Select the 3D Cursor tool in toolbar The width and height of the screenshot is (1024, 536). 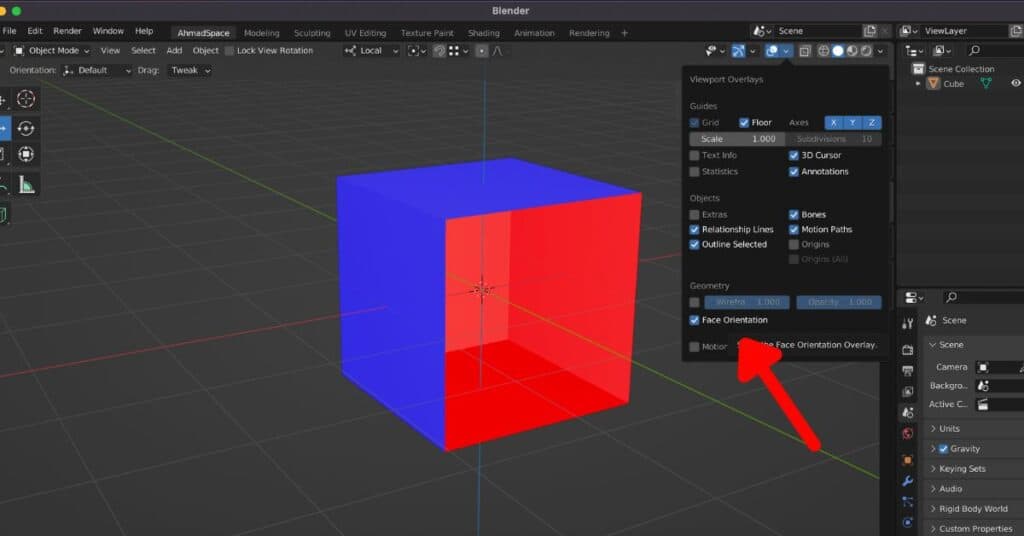(x=26, y=99)
